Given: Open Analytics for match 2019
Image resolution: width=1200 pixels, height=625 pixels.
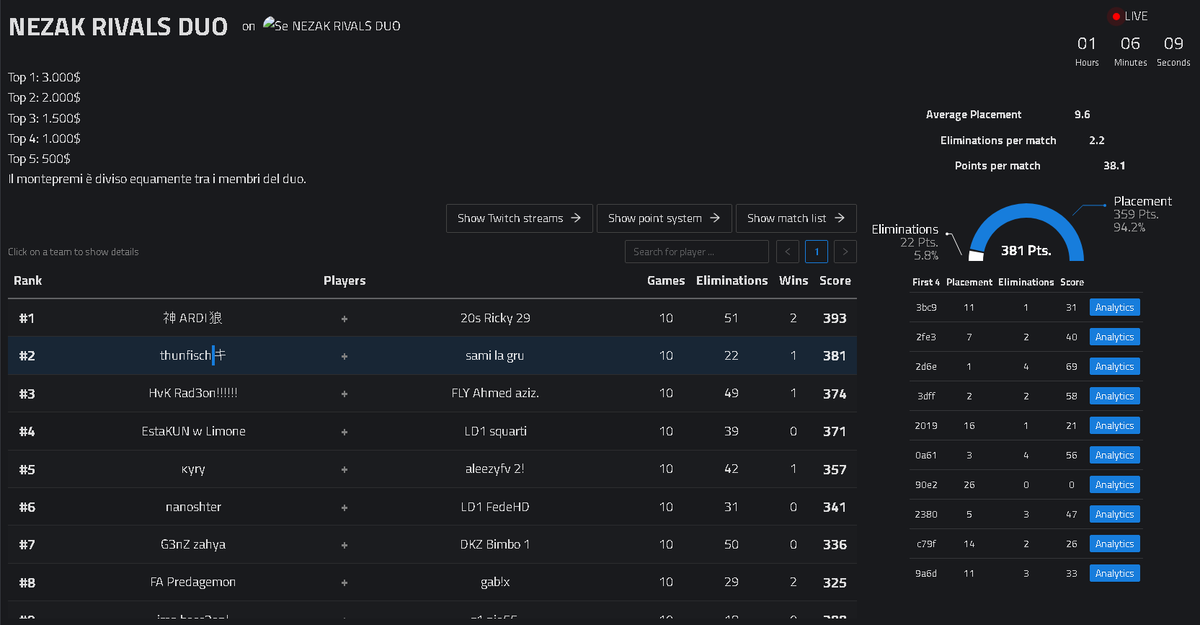Looking at the screenshot, I should pyautogui.click(x=1114, y=426).
